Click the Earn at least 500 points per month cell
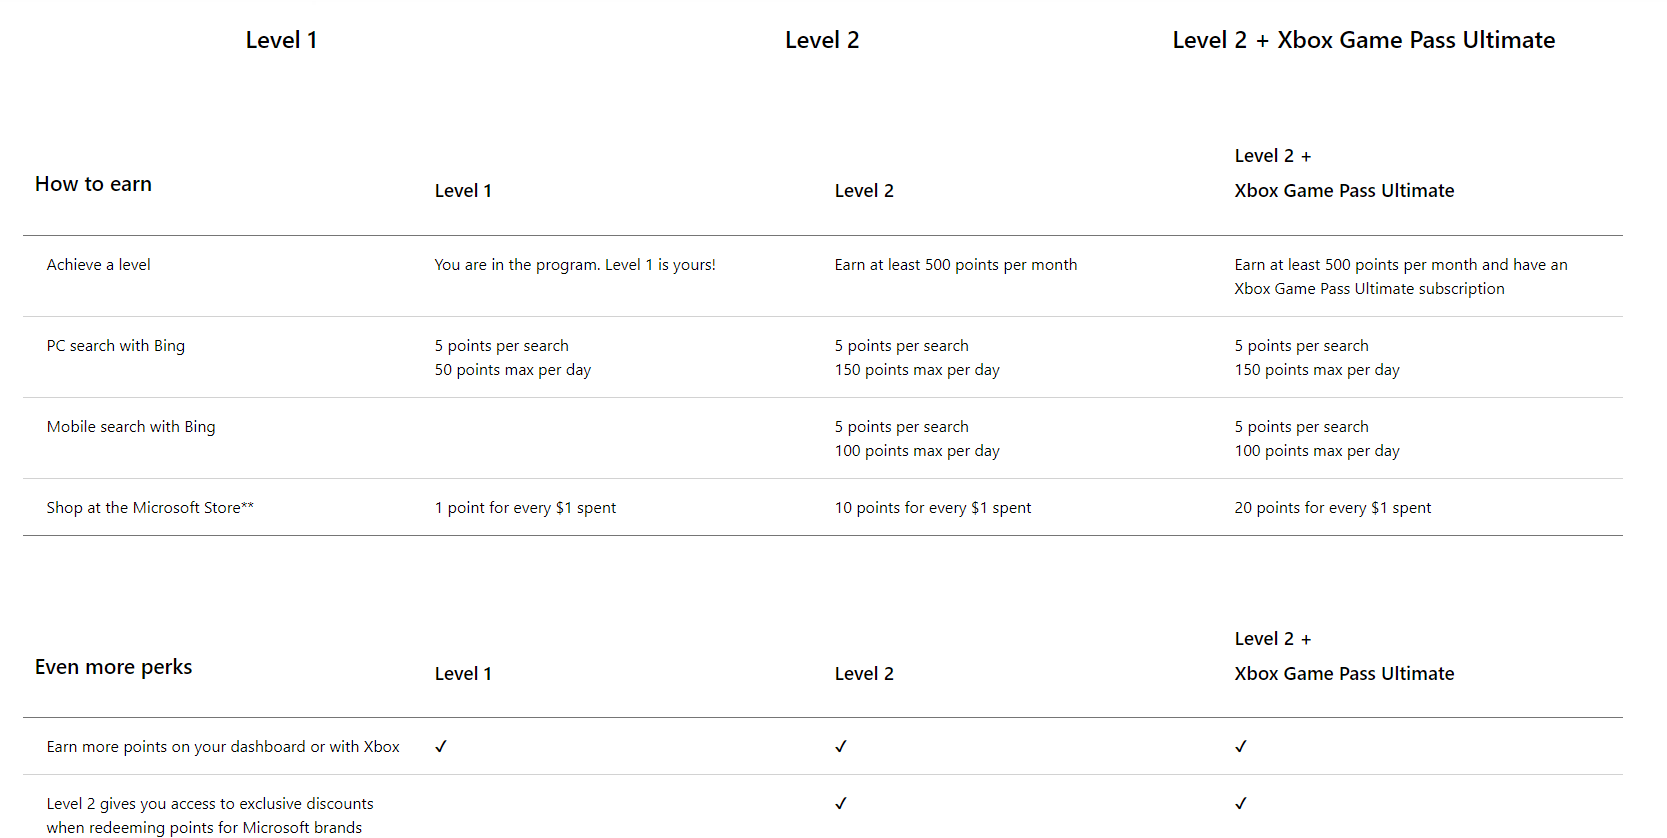Screen dimensions: 1667x838 pos(956,265)
